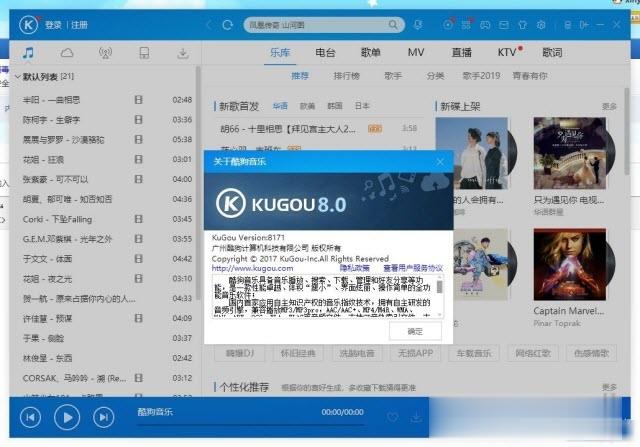Click the 确定 button in the About dialog

pyautogui.click(x=415, y=331)
